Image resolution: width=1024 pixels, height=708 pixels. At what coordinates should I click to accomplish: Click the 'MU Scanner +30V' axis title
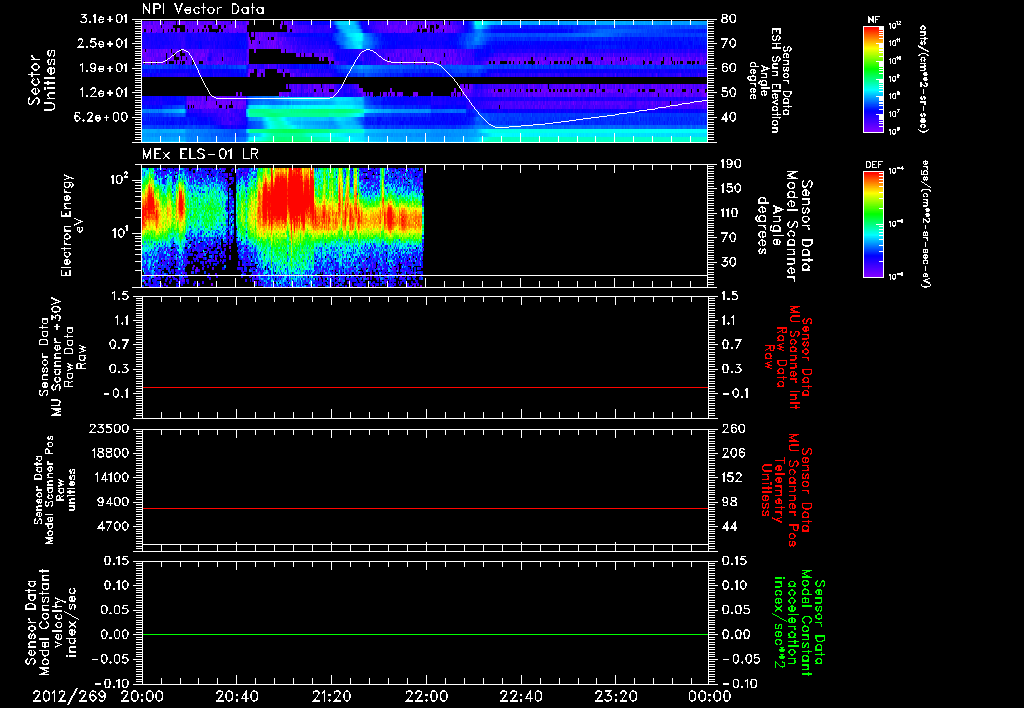[x=62, y=357]
